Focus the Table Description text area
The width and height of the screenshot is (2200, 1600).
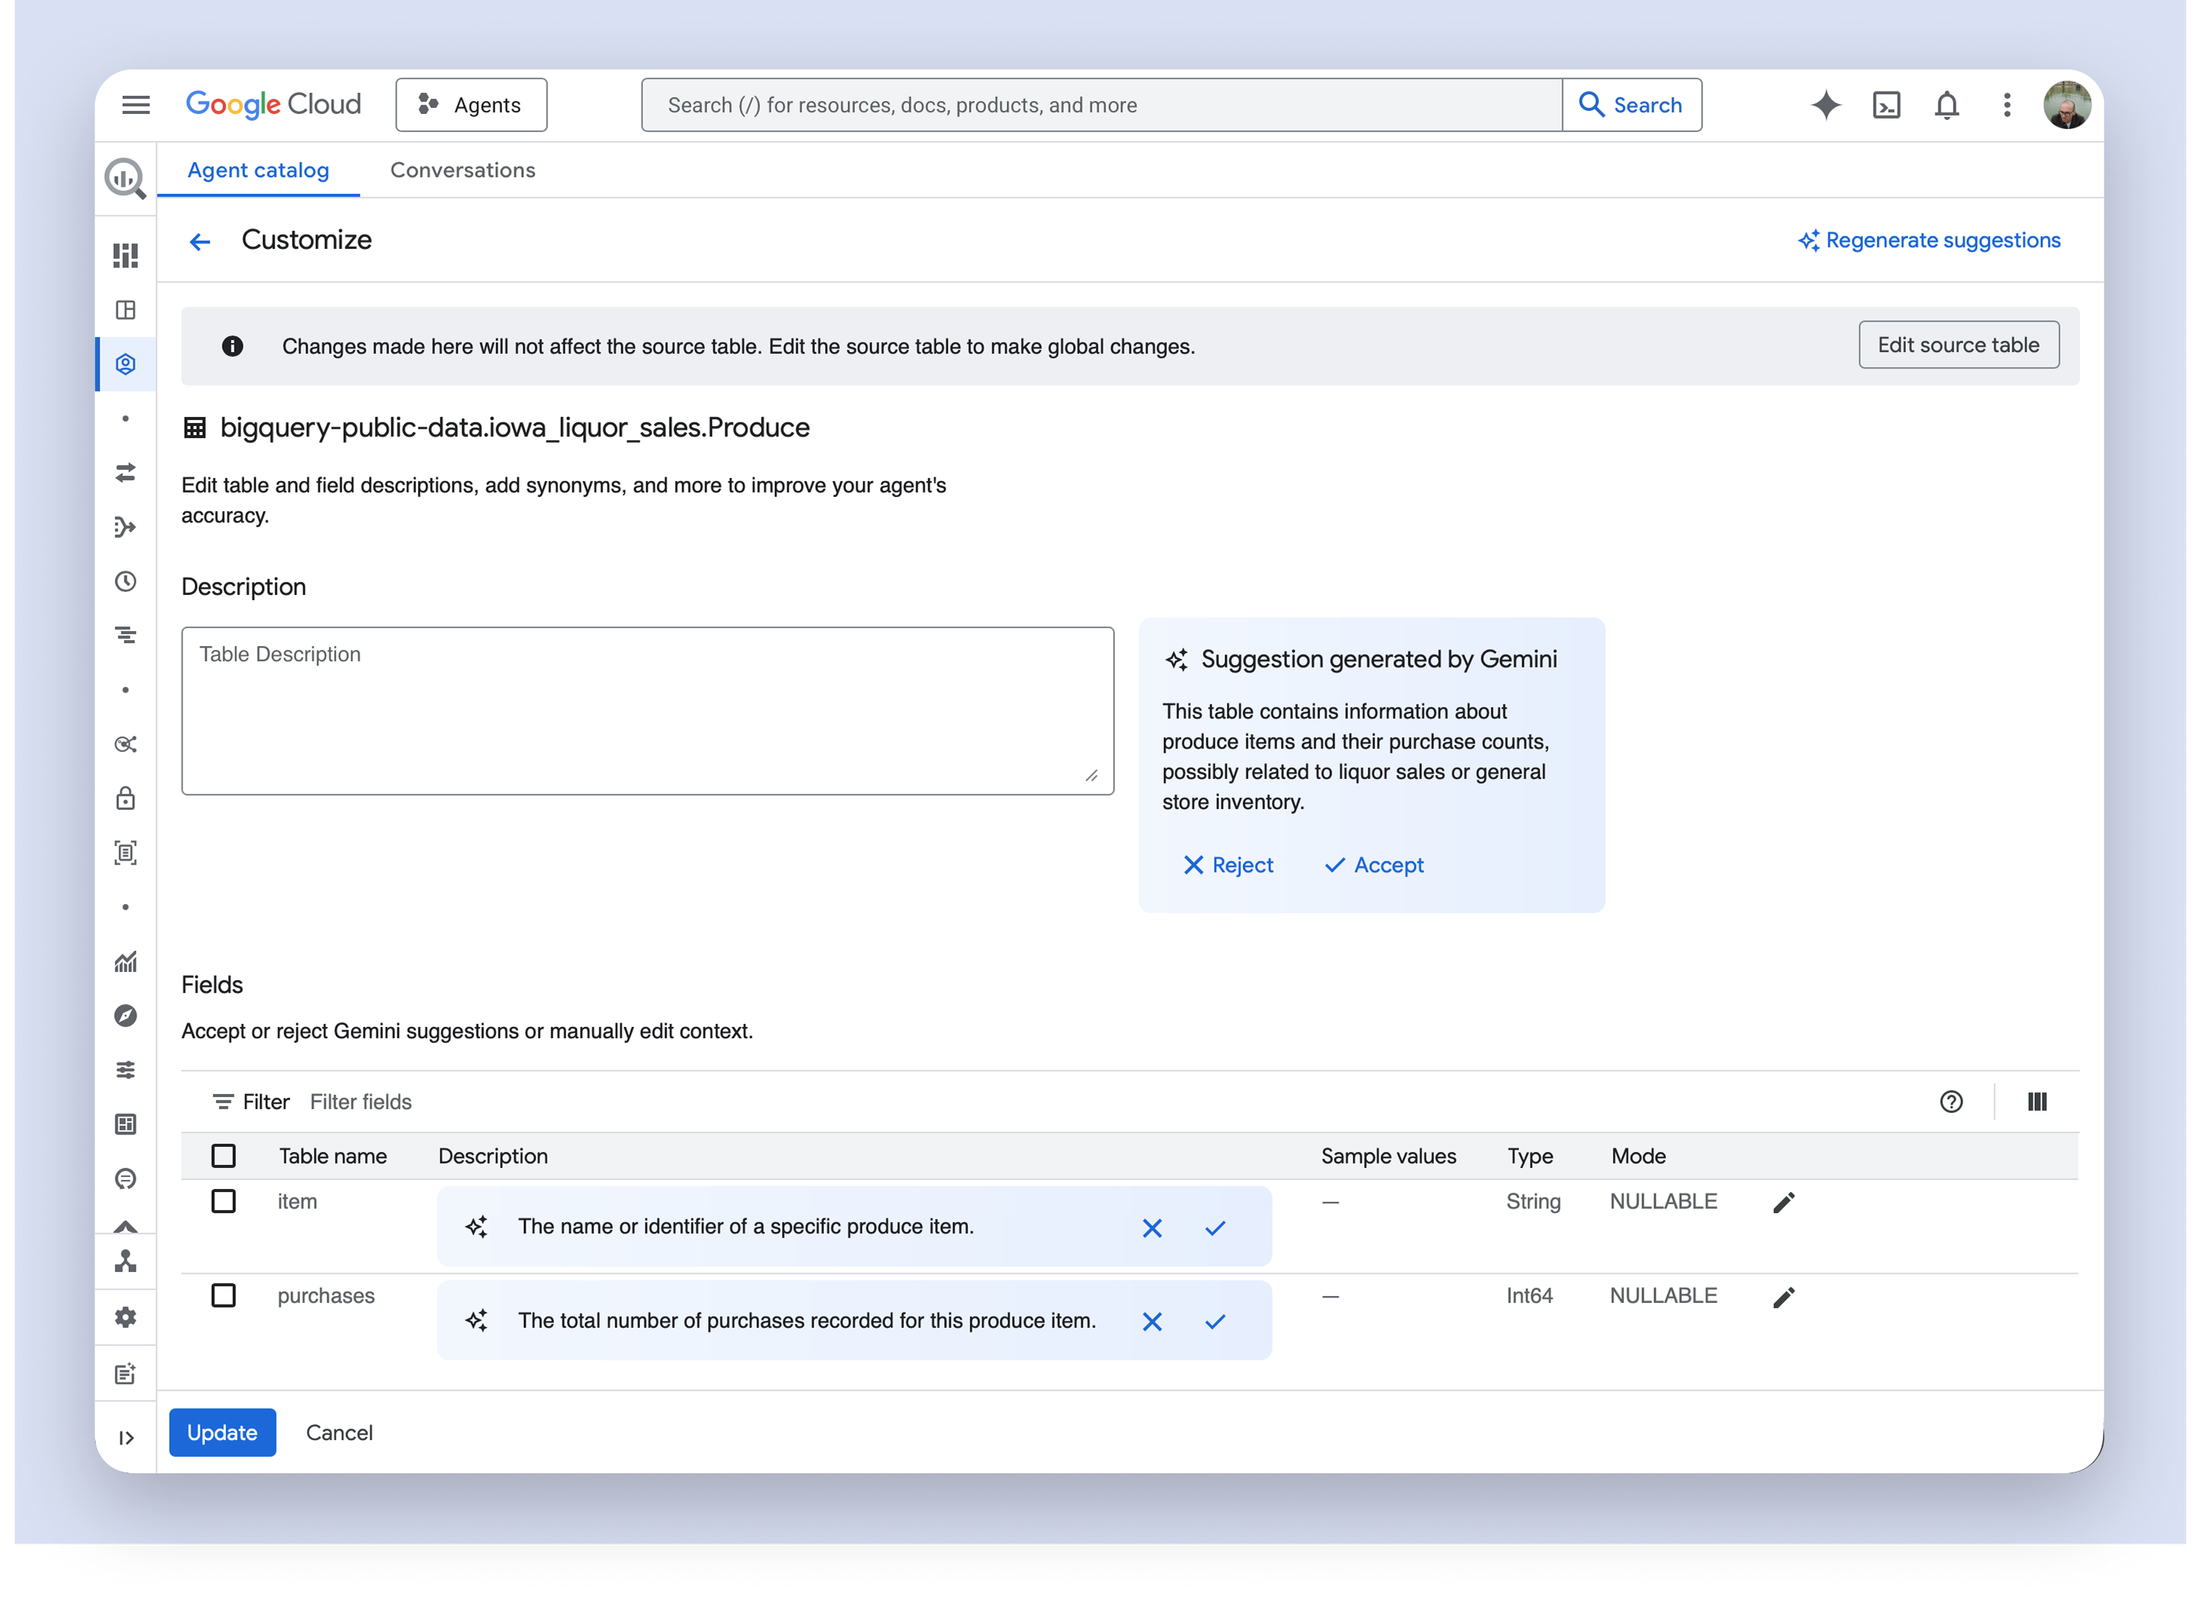(x=647, y=711)
